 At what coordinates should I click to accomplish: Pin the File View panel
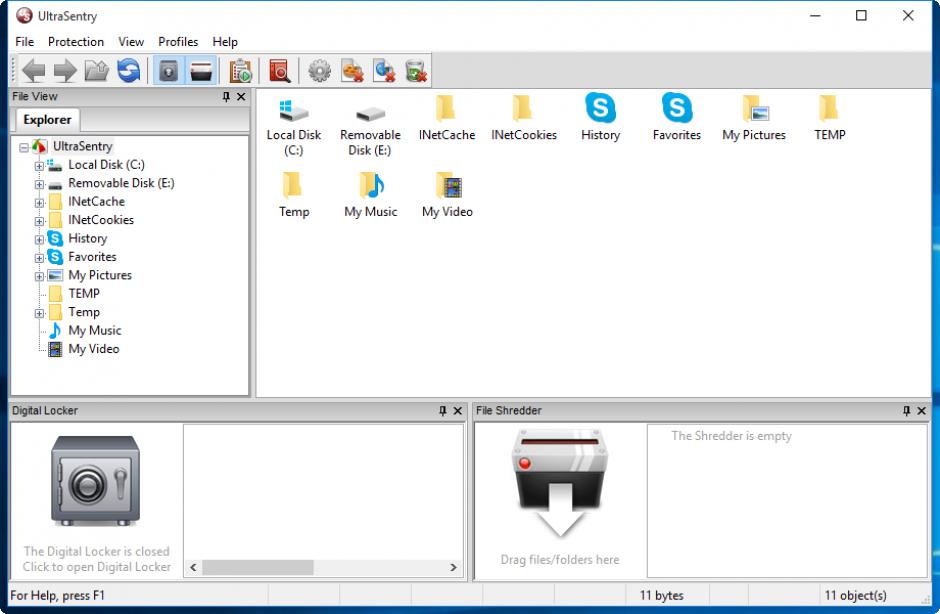[226, 97]
